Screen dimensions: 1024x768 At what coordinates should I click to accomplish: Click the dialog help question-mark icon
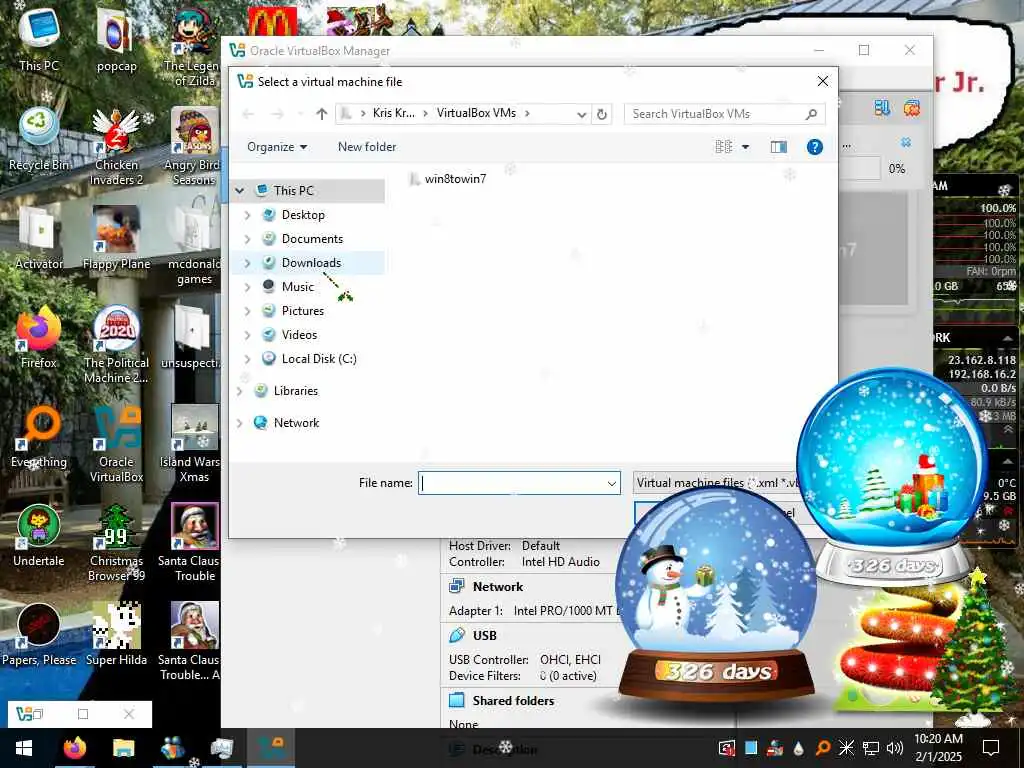[814, 147]
